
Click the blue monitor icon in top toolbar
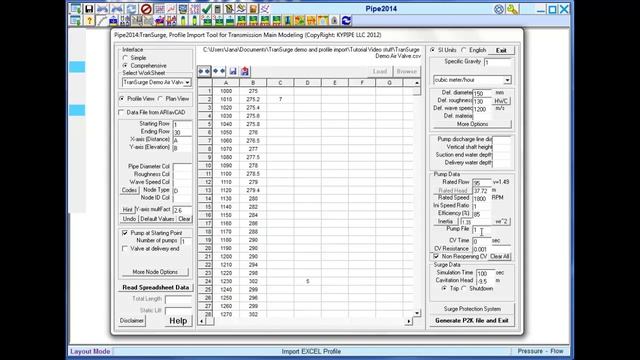183,9
